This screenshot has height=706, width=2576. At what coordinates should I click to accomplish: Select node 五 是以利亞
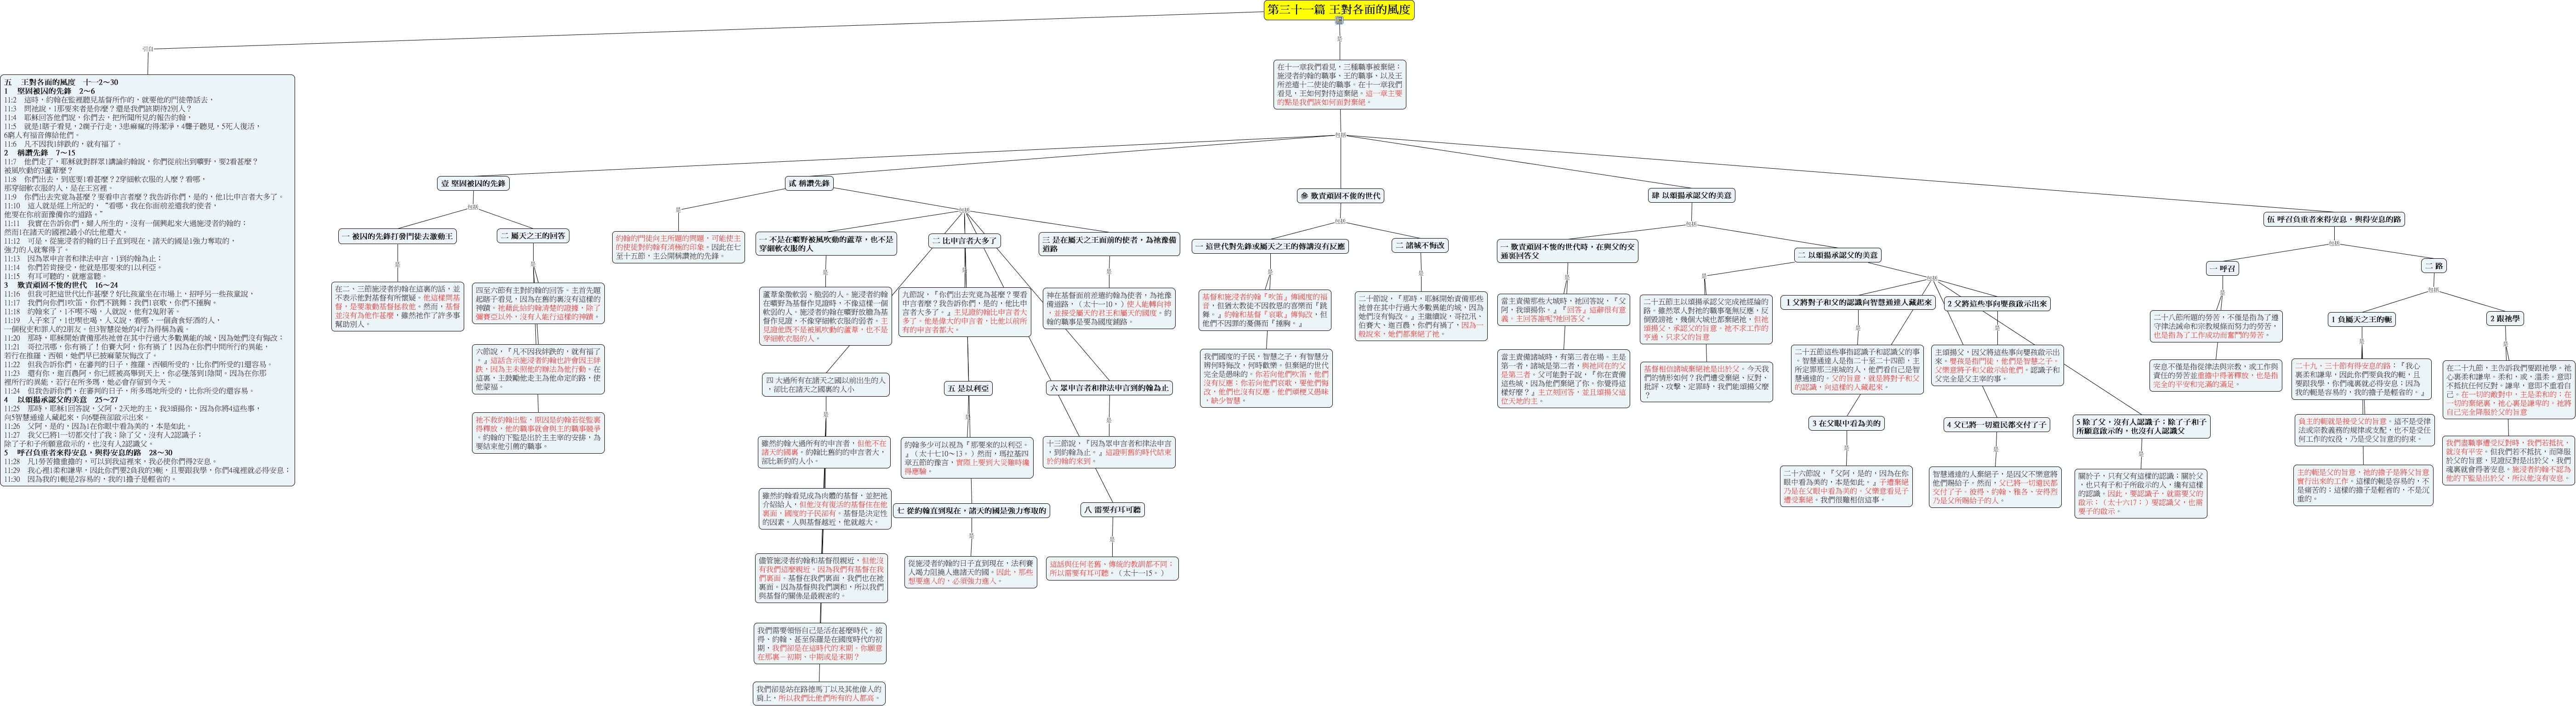pos(968,388)
